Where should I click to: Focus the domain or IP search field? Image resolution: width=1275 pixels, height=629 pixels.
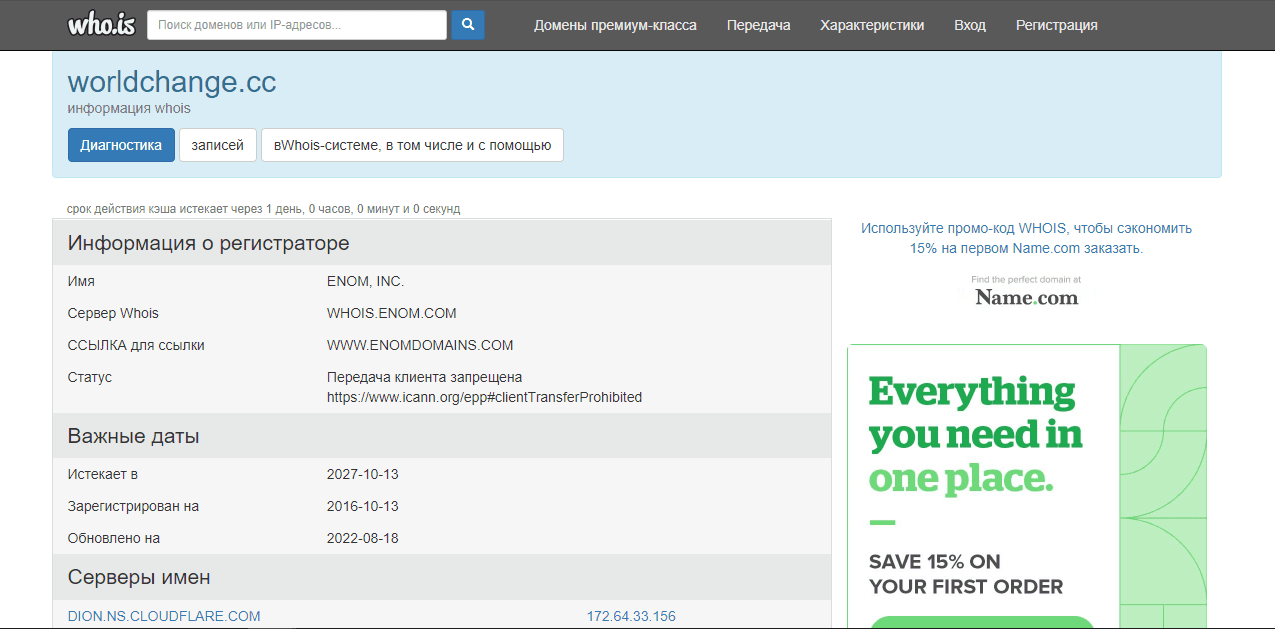[x=297, y=25]
